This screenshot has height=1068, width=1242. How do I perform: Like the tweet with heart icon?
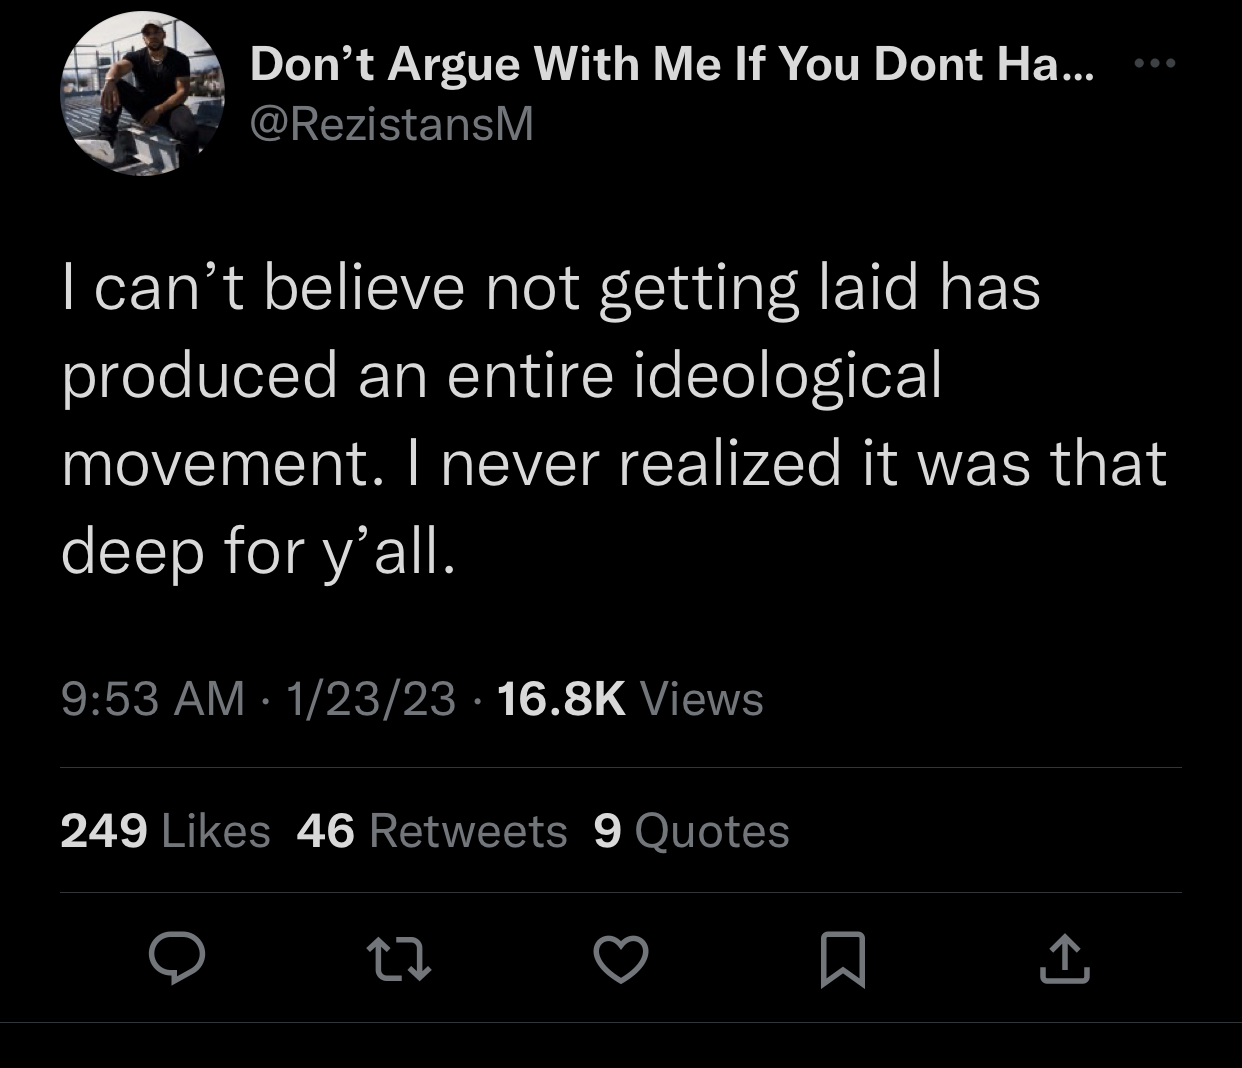(x=621, y=960)
